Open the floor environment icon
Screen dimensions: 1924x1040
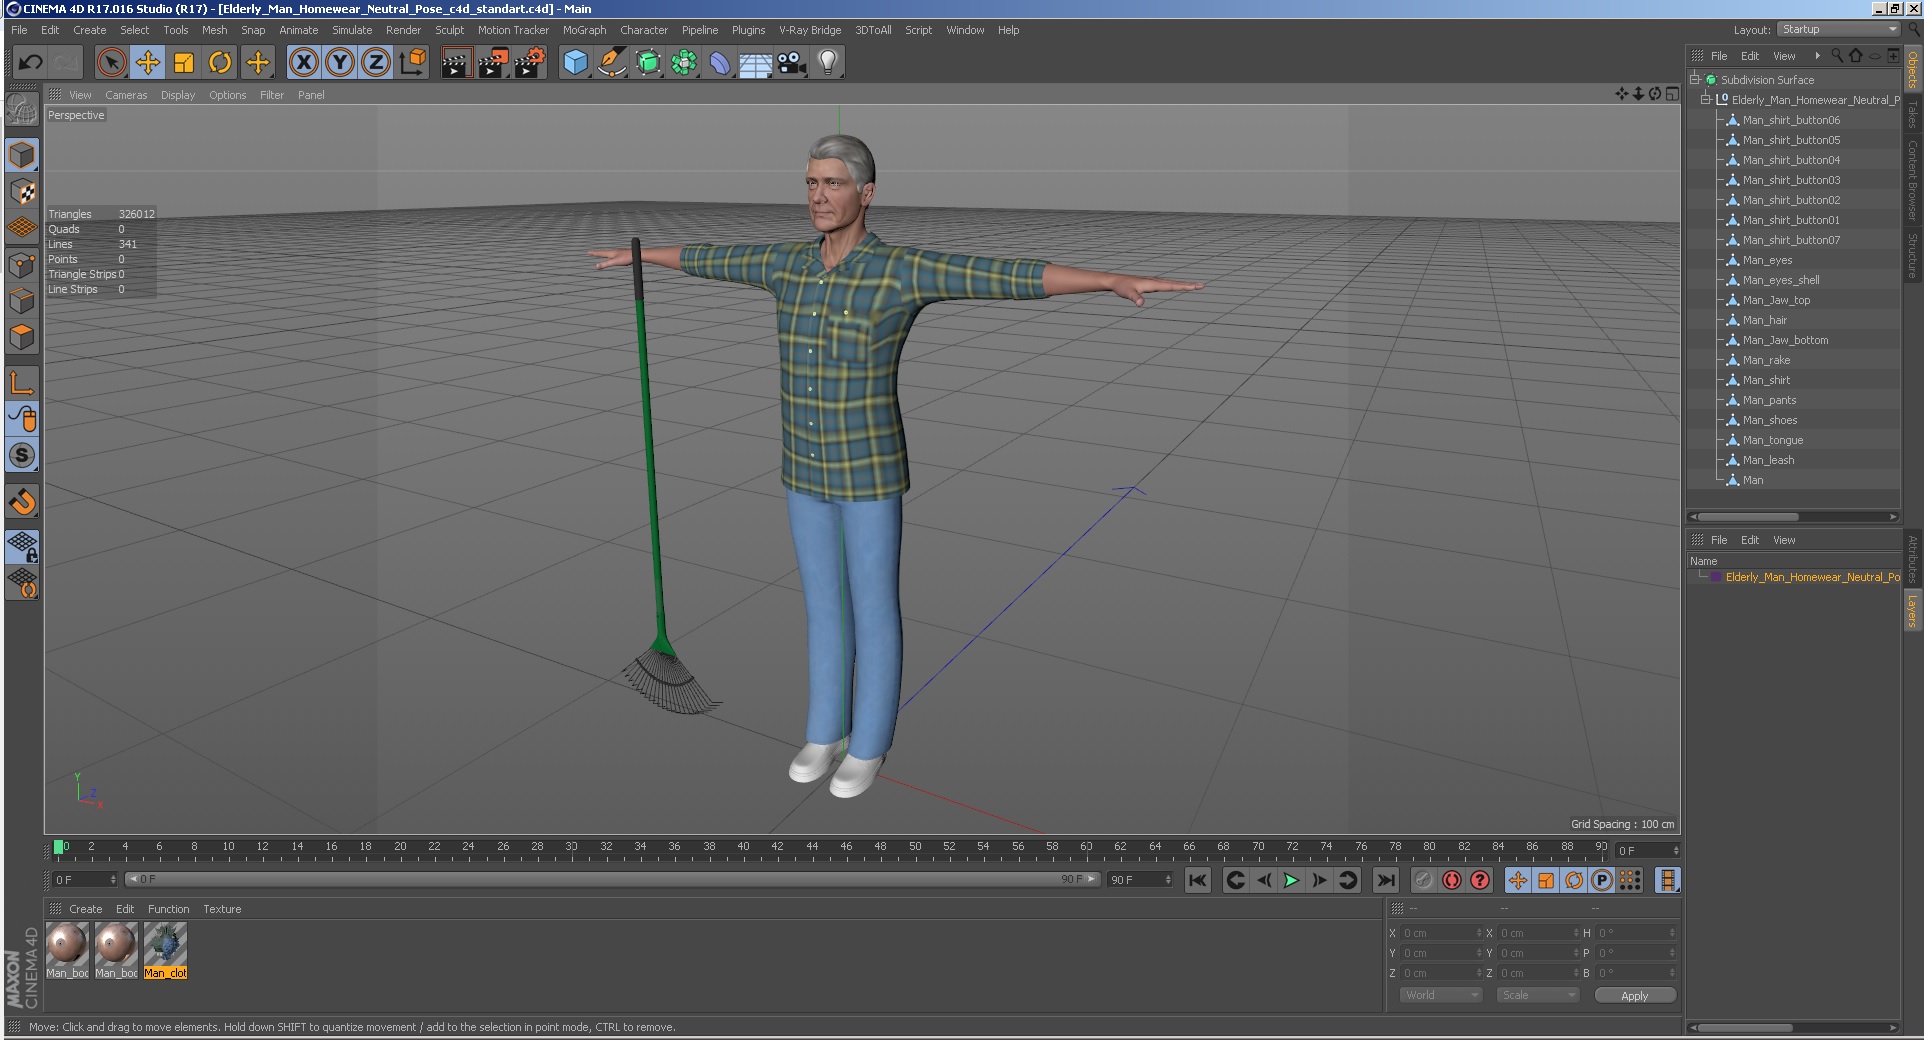pos(756,63)
